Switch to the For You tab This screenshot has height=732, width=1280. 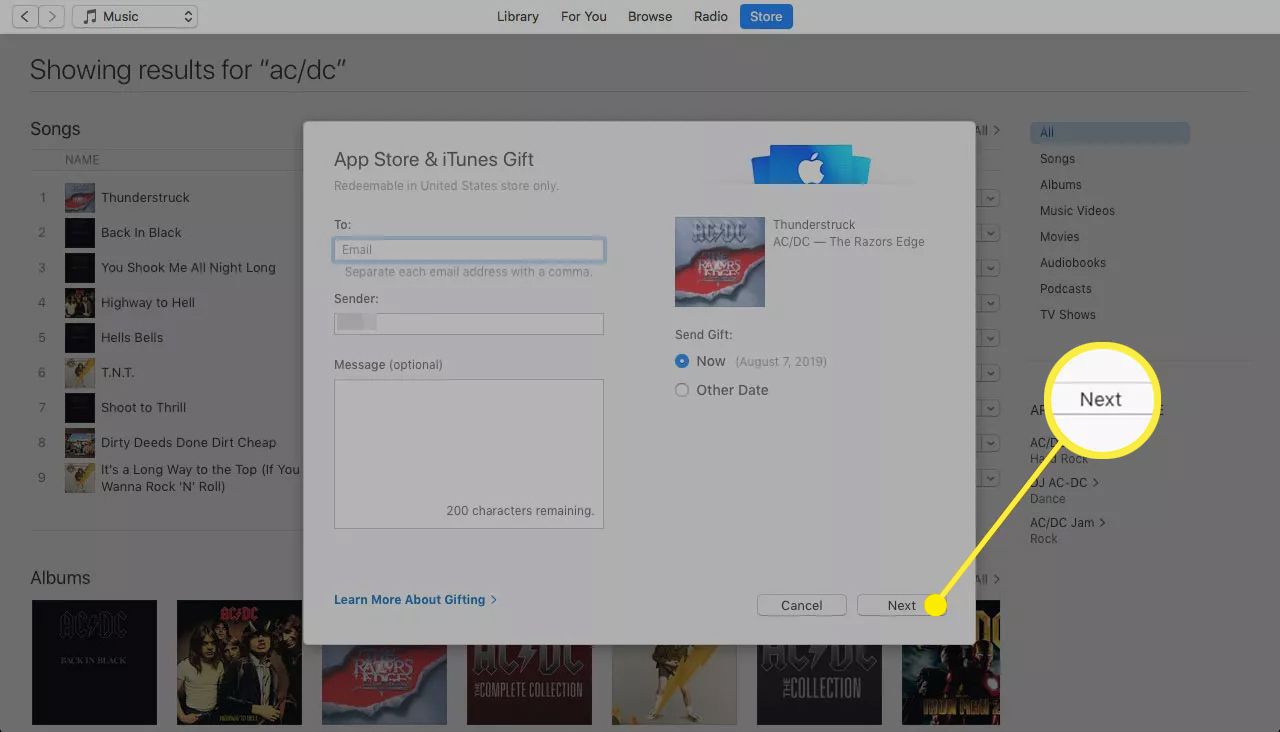[x=583, y=16]
